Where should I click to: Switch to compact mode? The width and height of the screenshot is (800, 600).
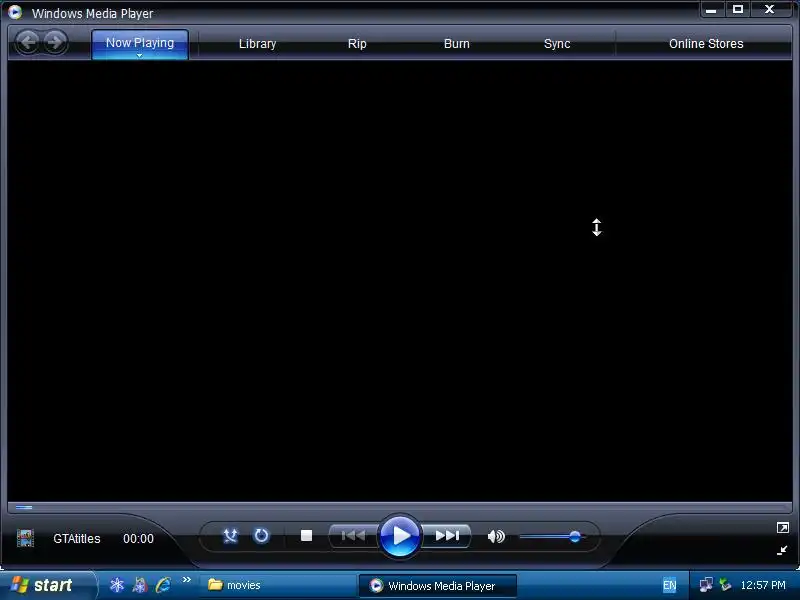[x=782, y=550]
